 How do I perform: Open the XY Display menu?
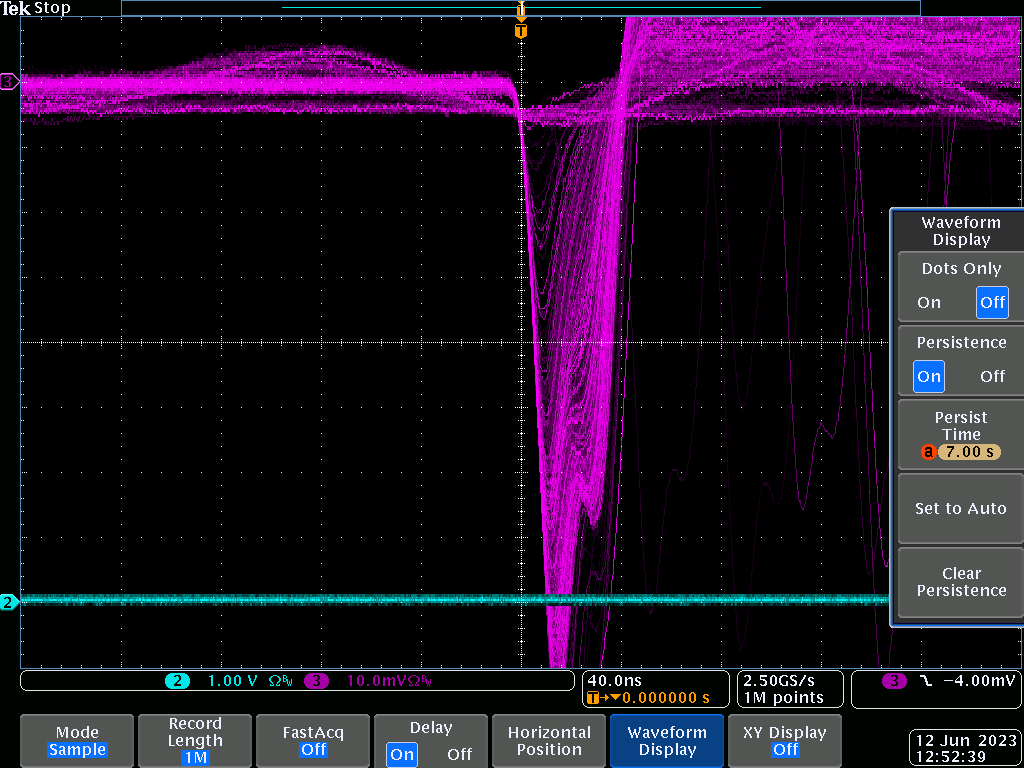tap(785, 741)
